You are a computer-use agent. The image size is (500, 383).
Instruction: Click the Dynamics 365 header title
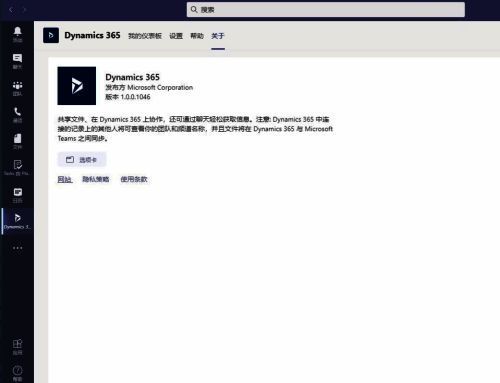pyautogui.click(x=92, y=35)
